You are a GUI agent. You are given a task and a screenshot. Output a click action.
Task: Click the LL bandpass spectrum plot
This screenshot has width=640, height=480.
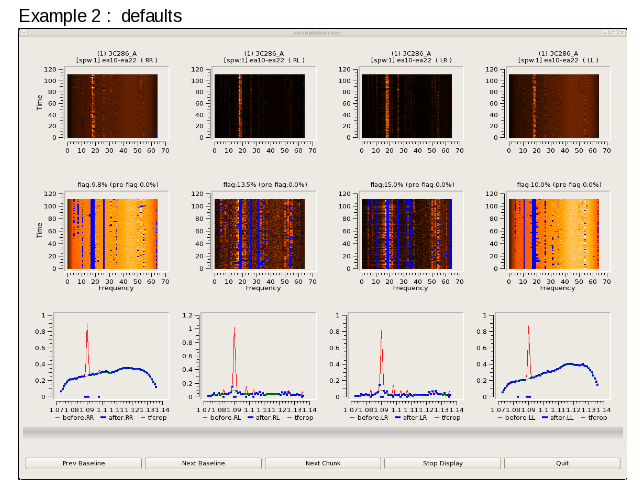click(553, 356)
